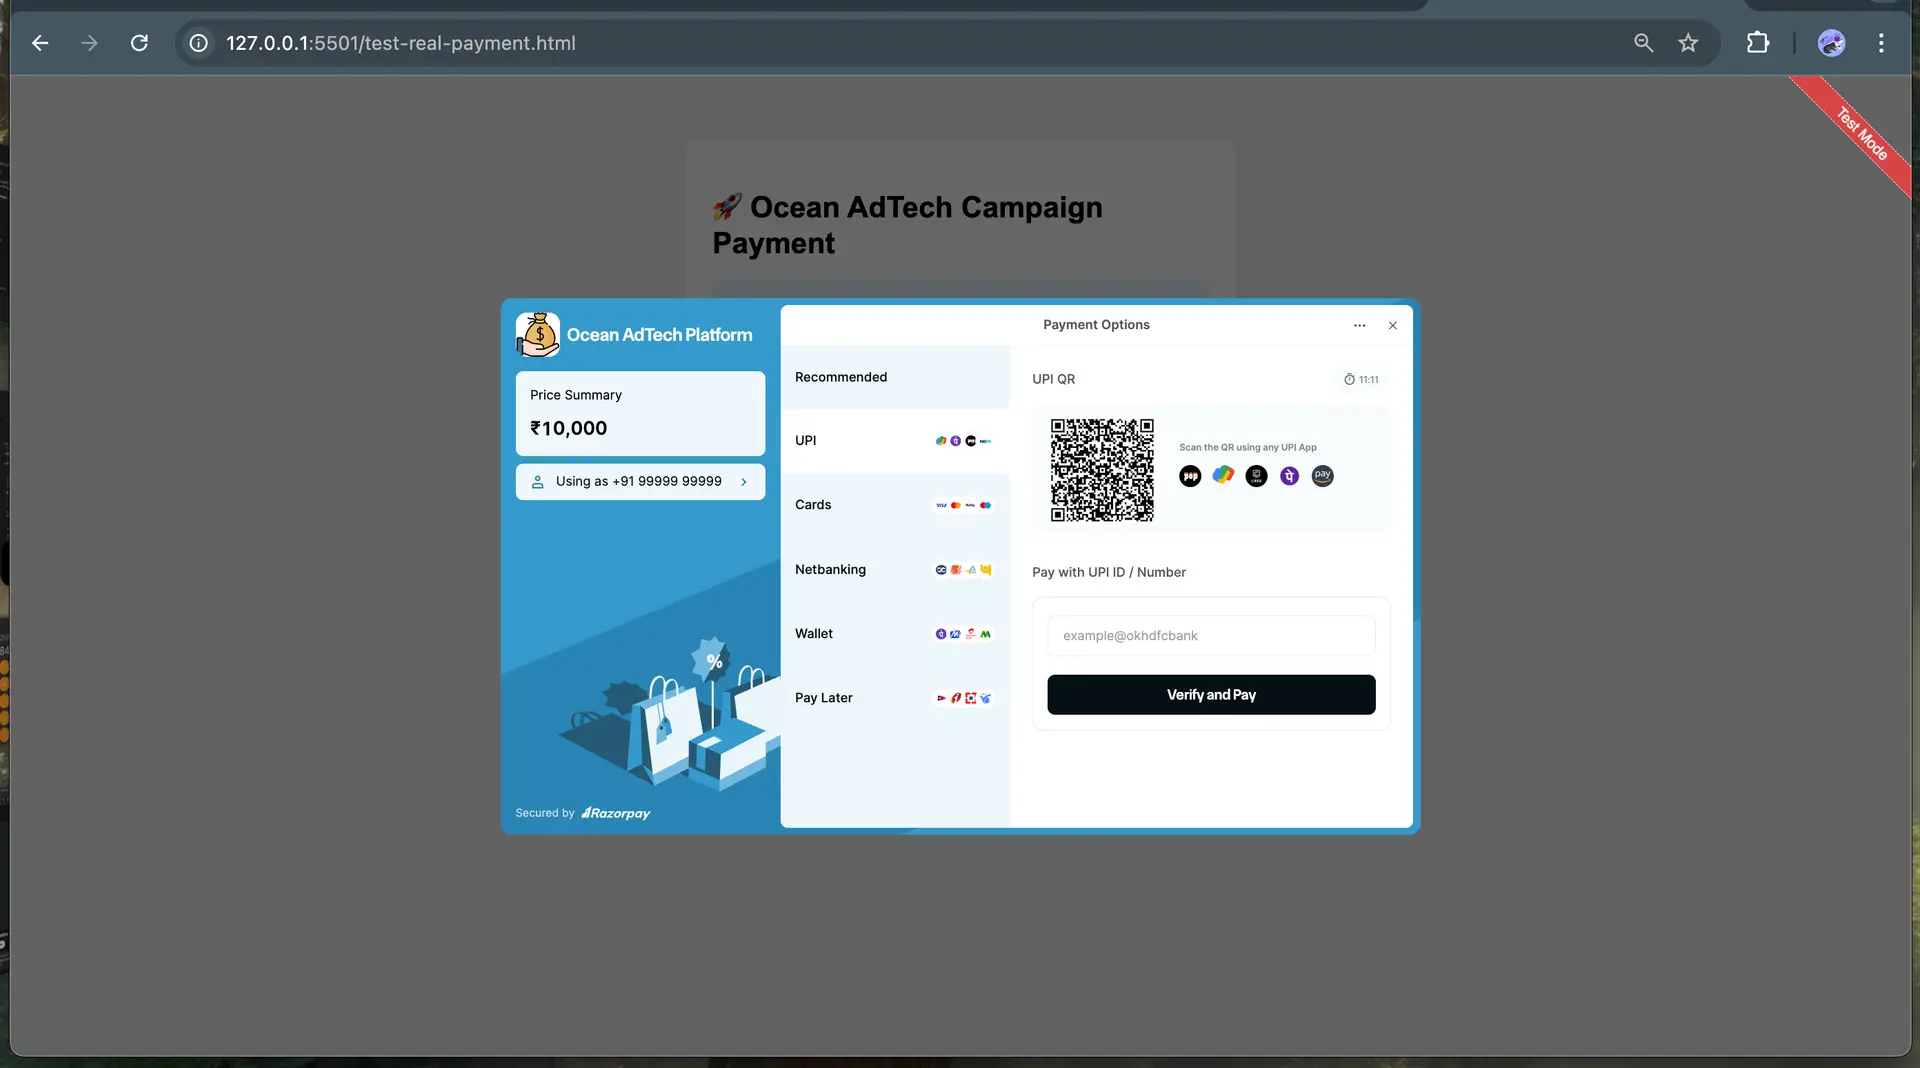1920x1068 pixels.
Task: Click the PhonePe app icon
Action: [x=1289, y=477]
